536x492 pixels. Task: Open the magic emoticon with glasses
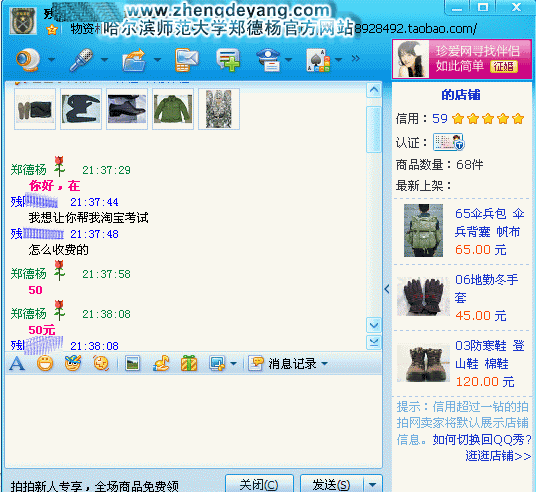[x=73, y=363]
